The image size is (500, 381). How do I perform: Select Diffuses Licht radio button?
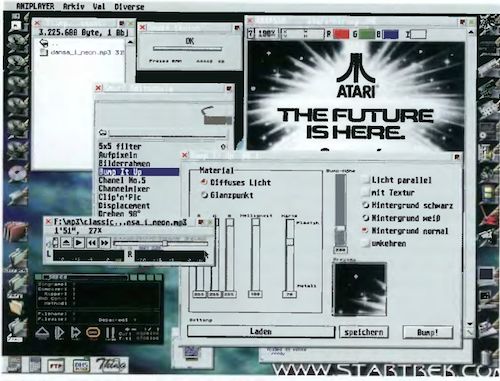[x=204, y=182]
